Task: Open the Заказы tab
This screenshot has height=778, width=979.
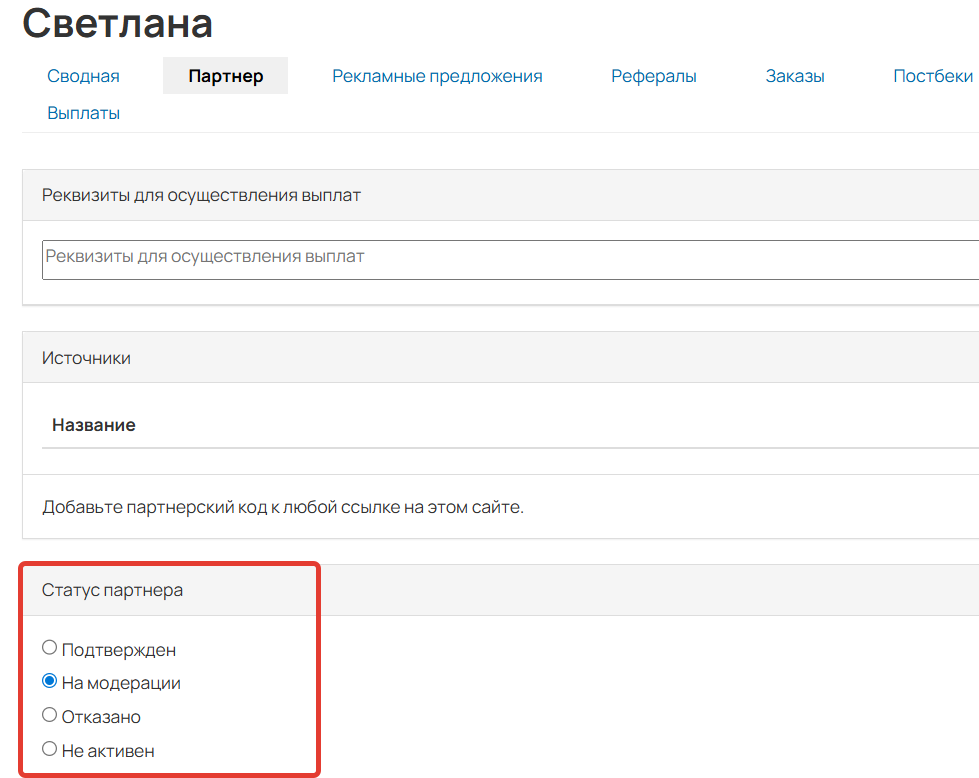Action: pos(794,75)
